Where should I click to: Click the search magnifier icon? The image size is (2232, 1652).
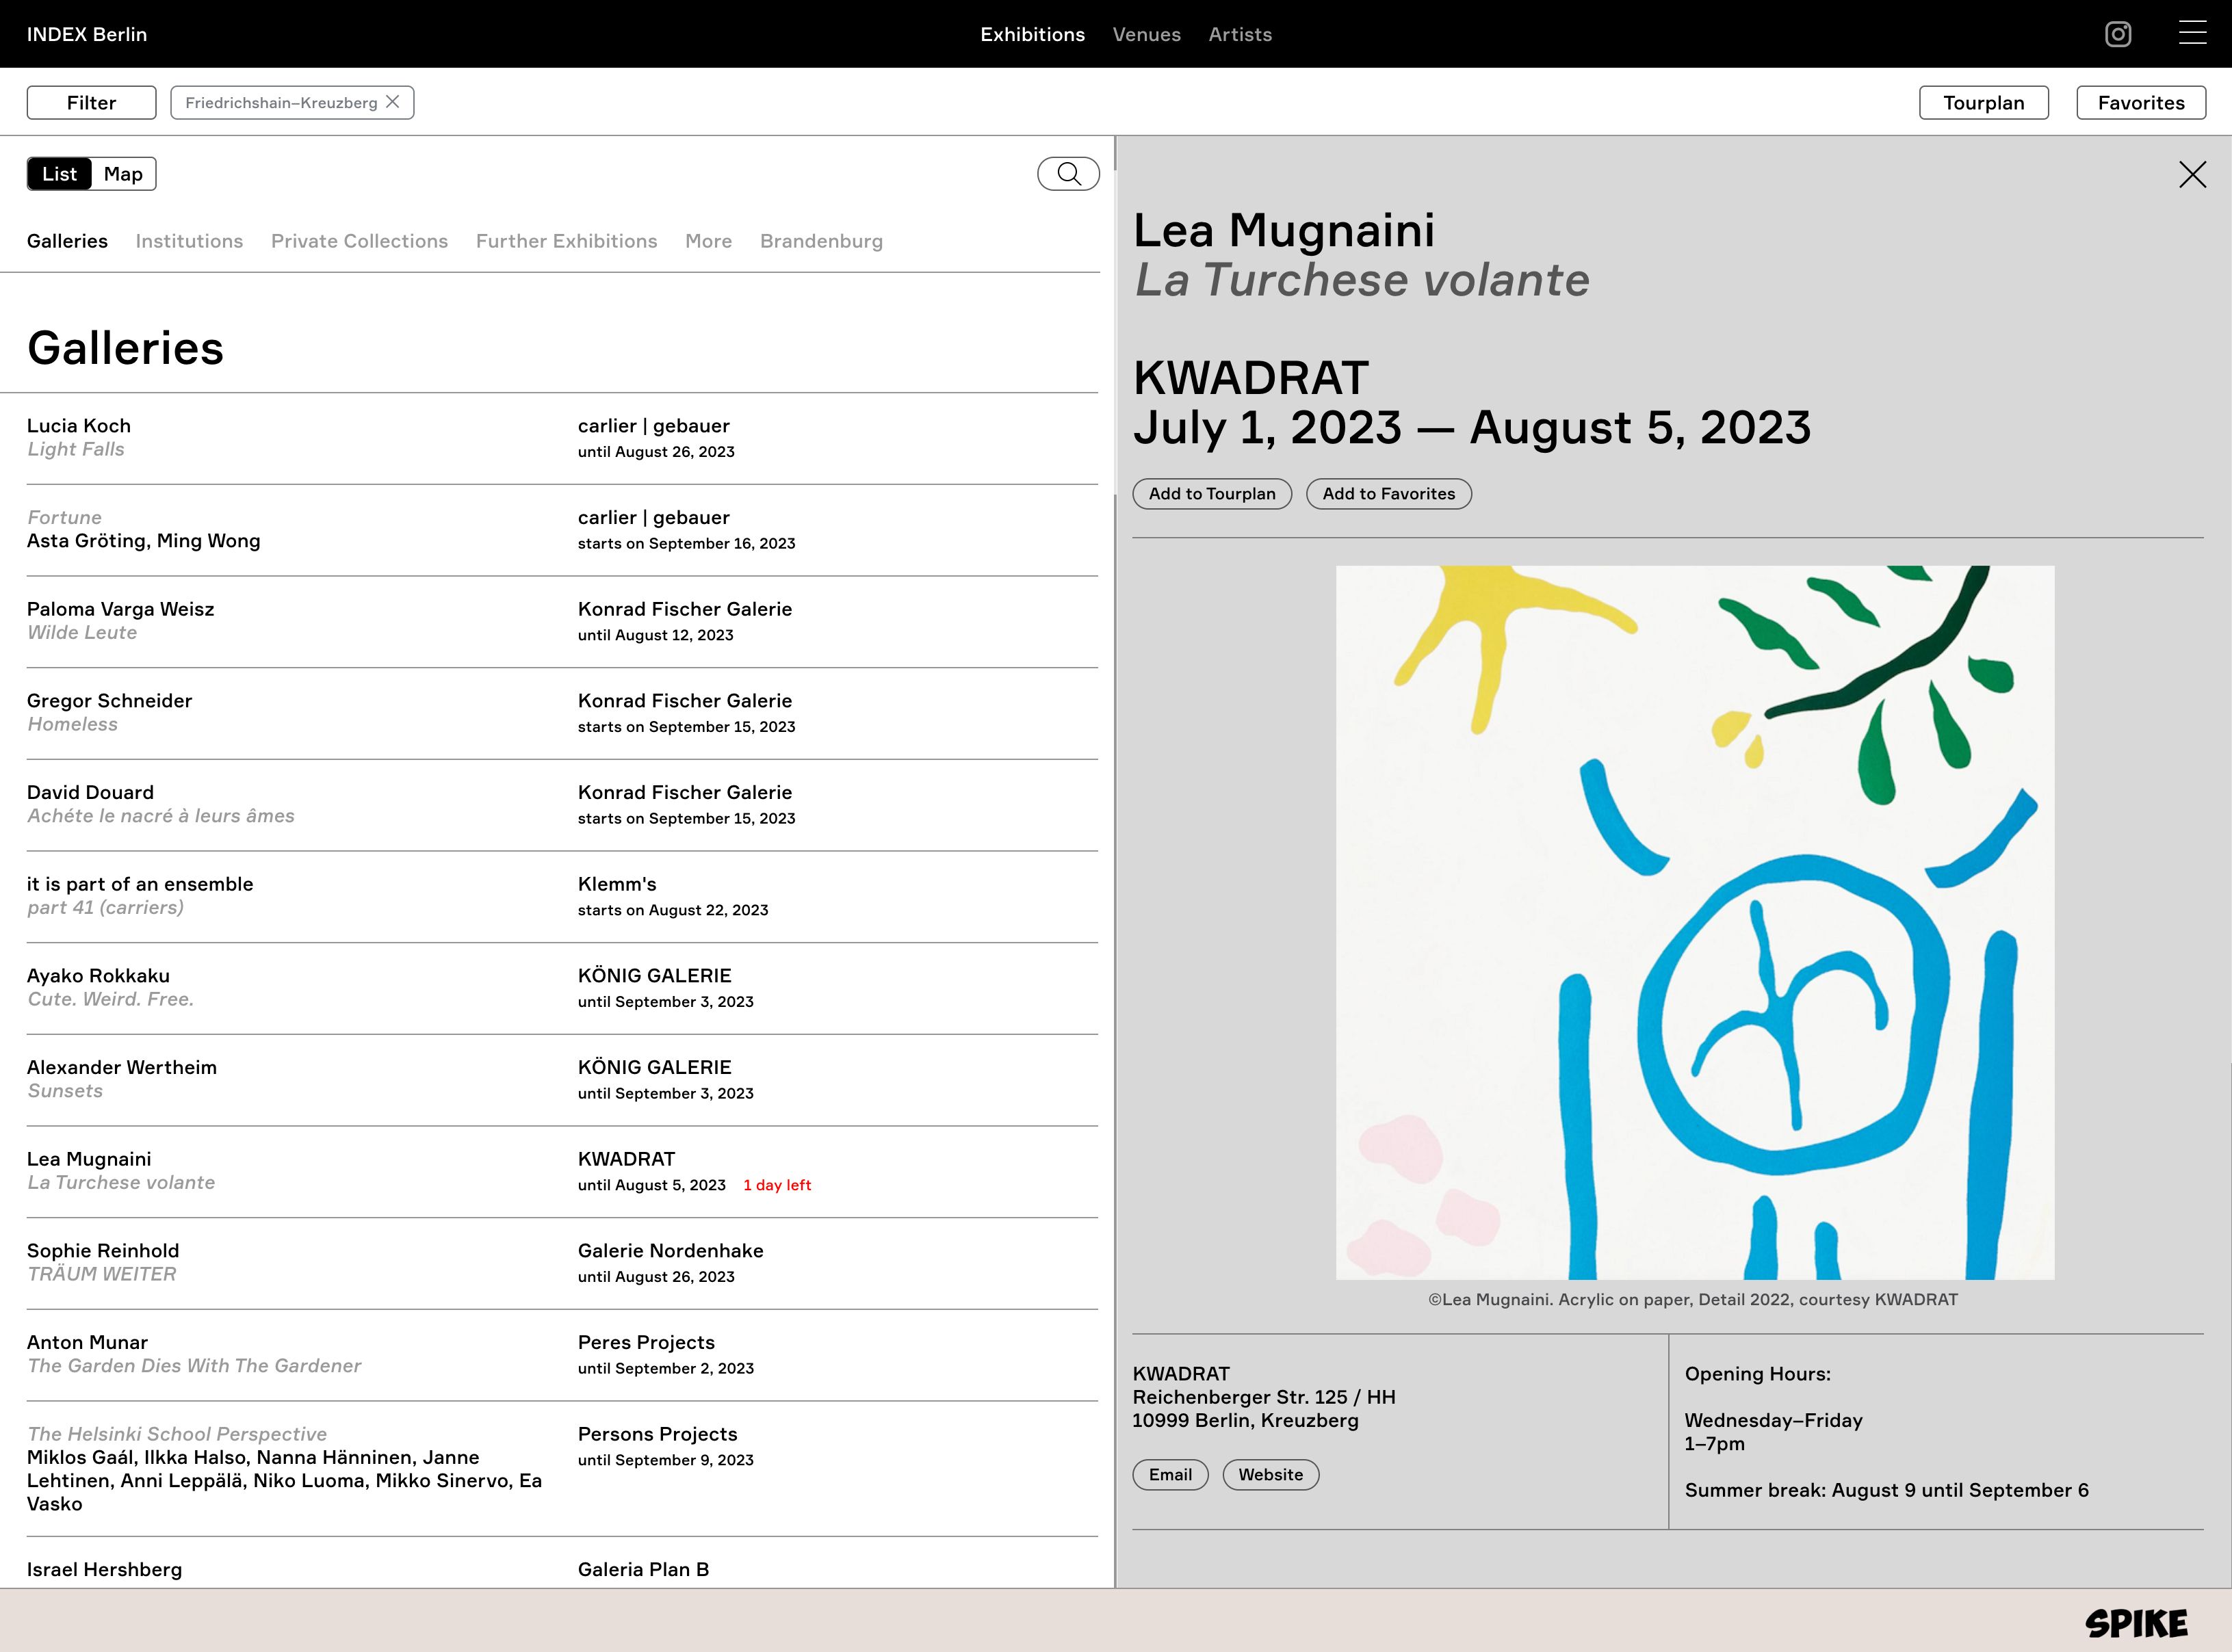[x=1068, y=174]
